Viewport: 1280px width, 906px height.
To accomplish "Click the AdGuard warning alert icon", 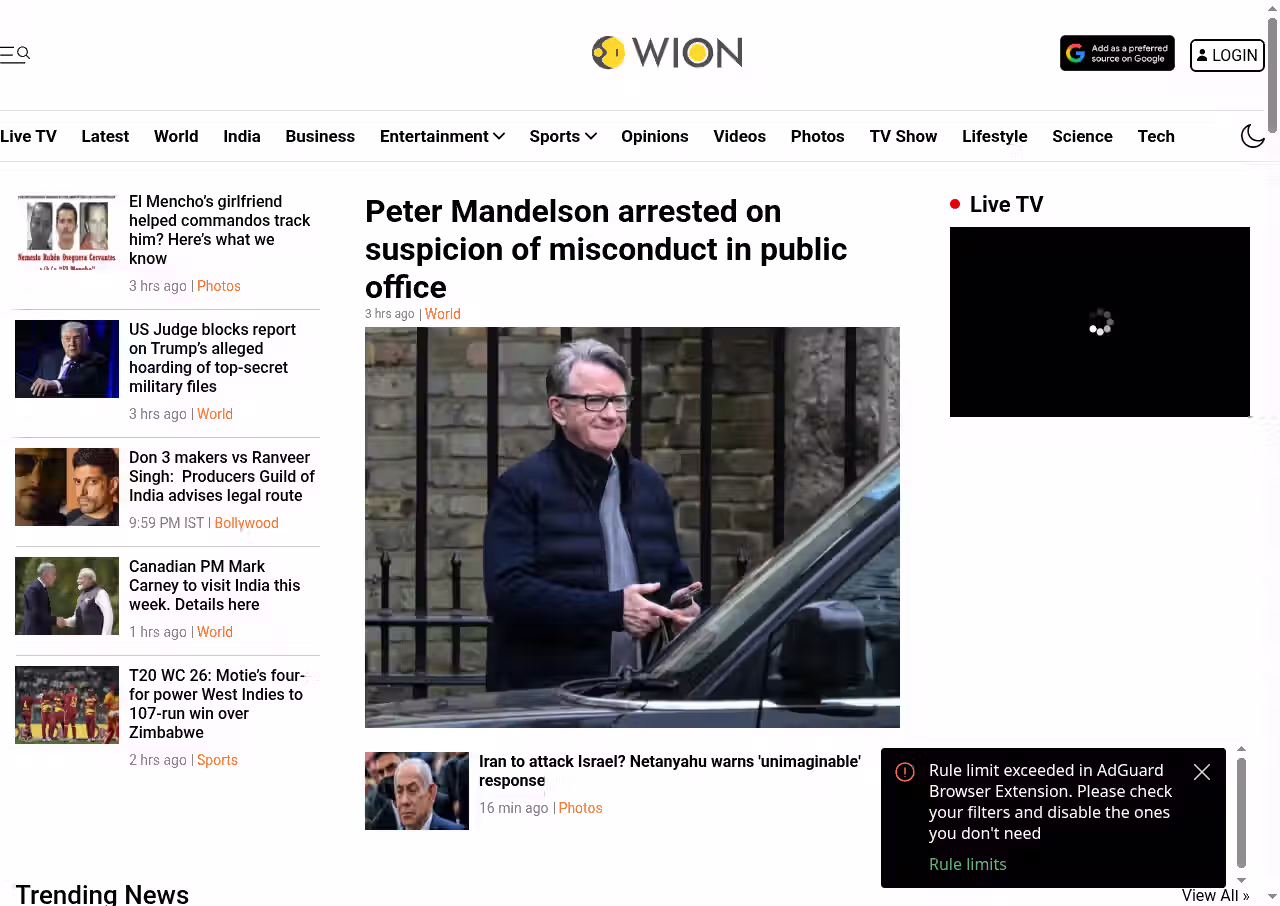I will pos(905,772).
